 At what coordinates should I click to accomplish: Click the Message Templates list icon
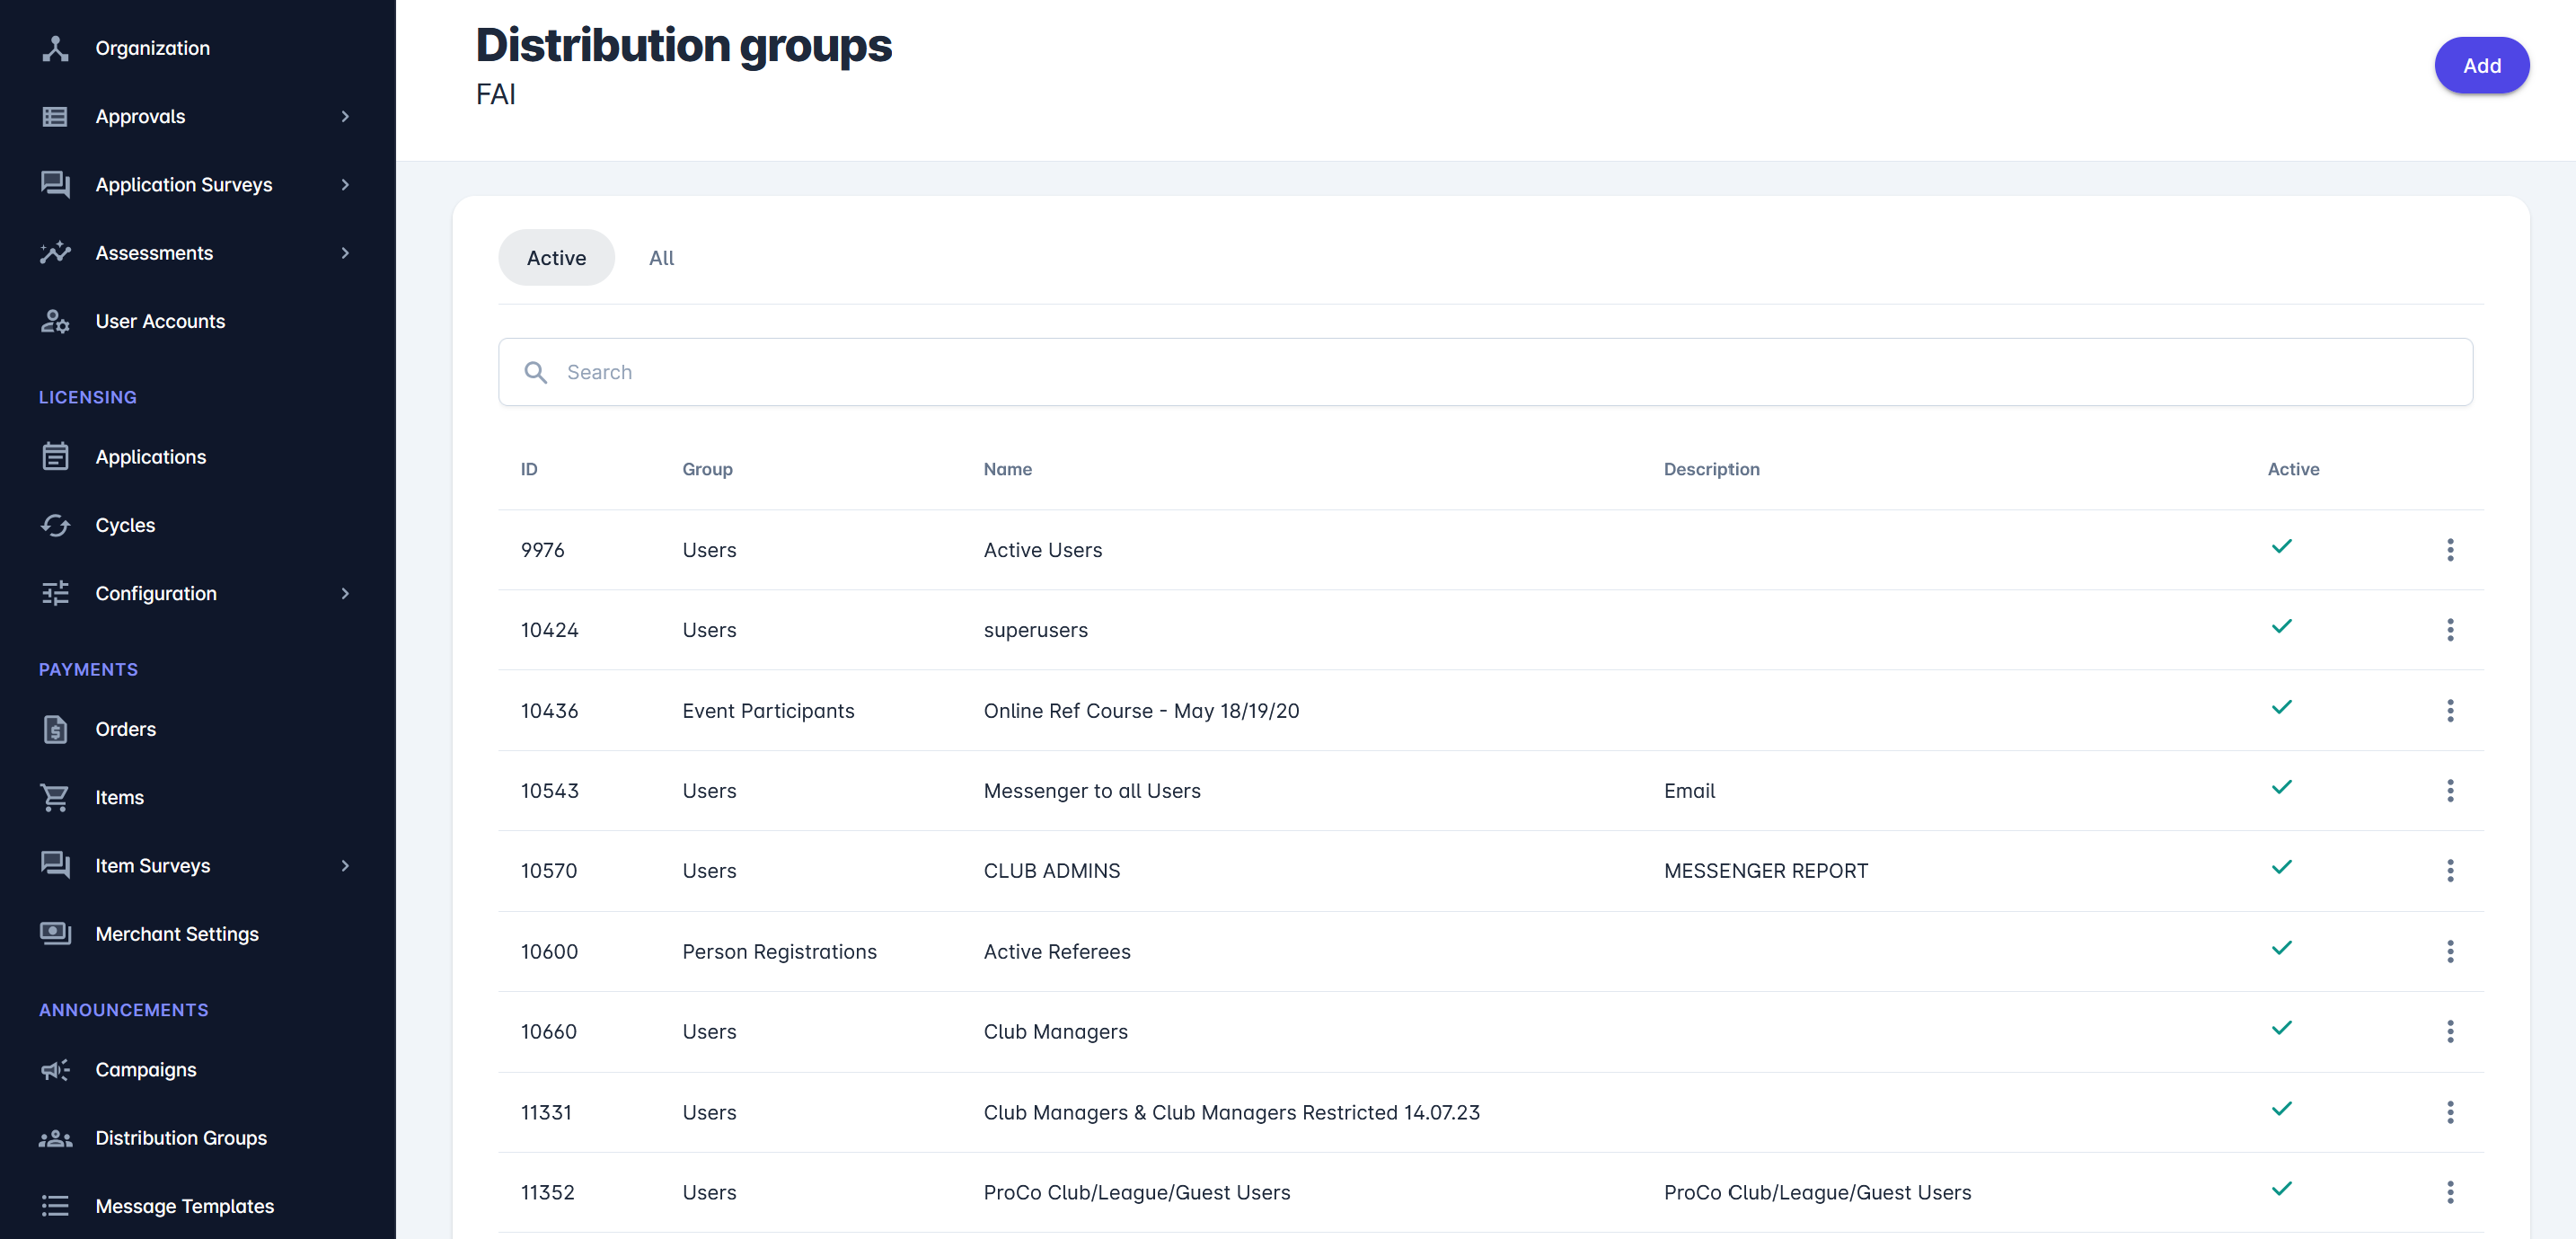click(55, 1206)
